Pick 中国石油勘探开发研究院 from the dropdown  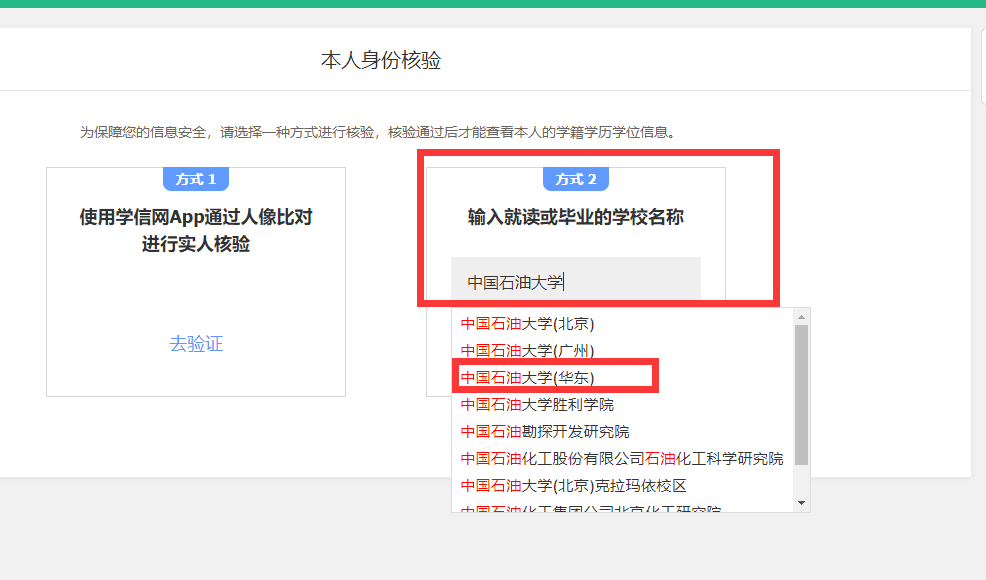pyautogui.click(x=545, y=431)
